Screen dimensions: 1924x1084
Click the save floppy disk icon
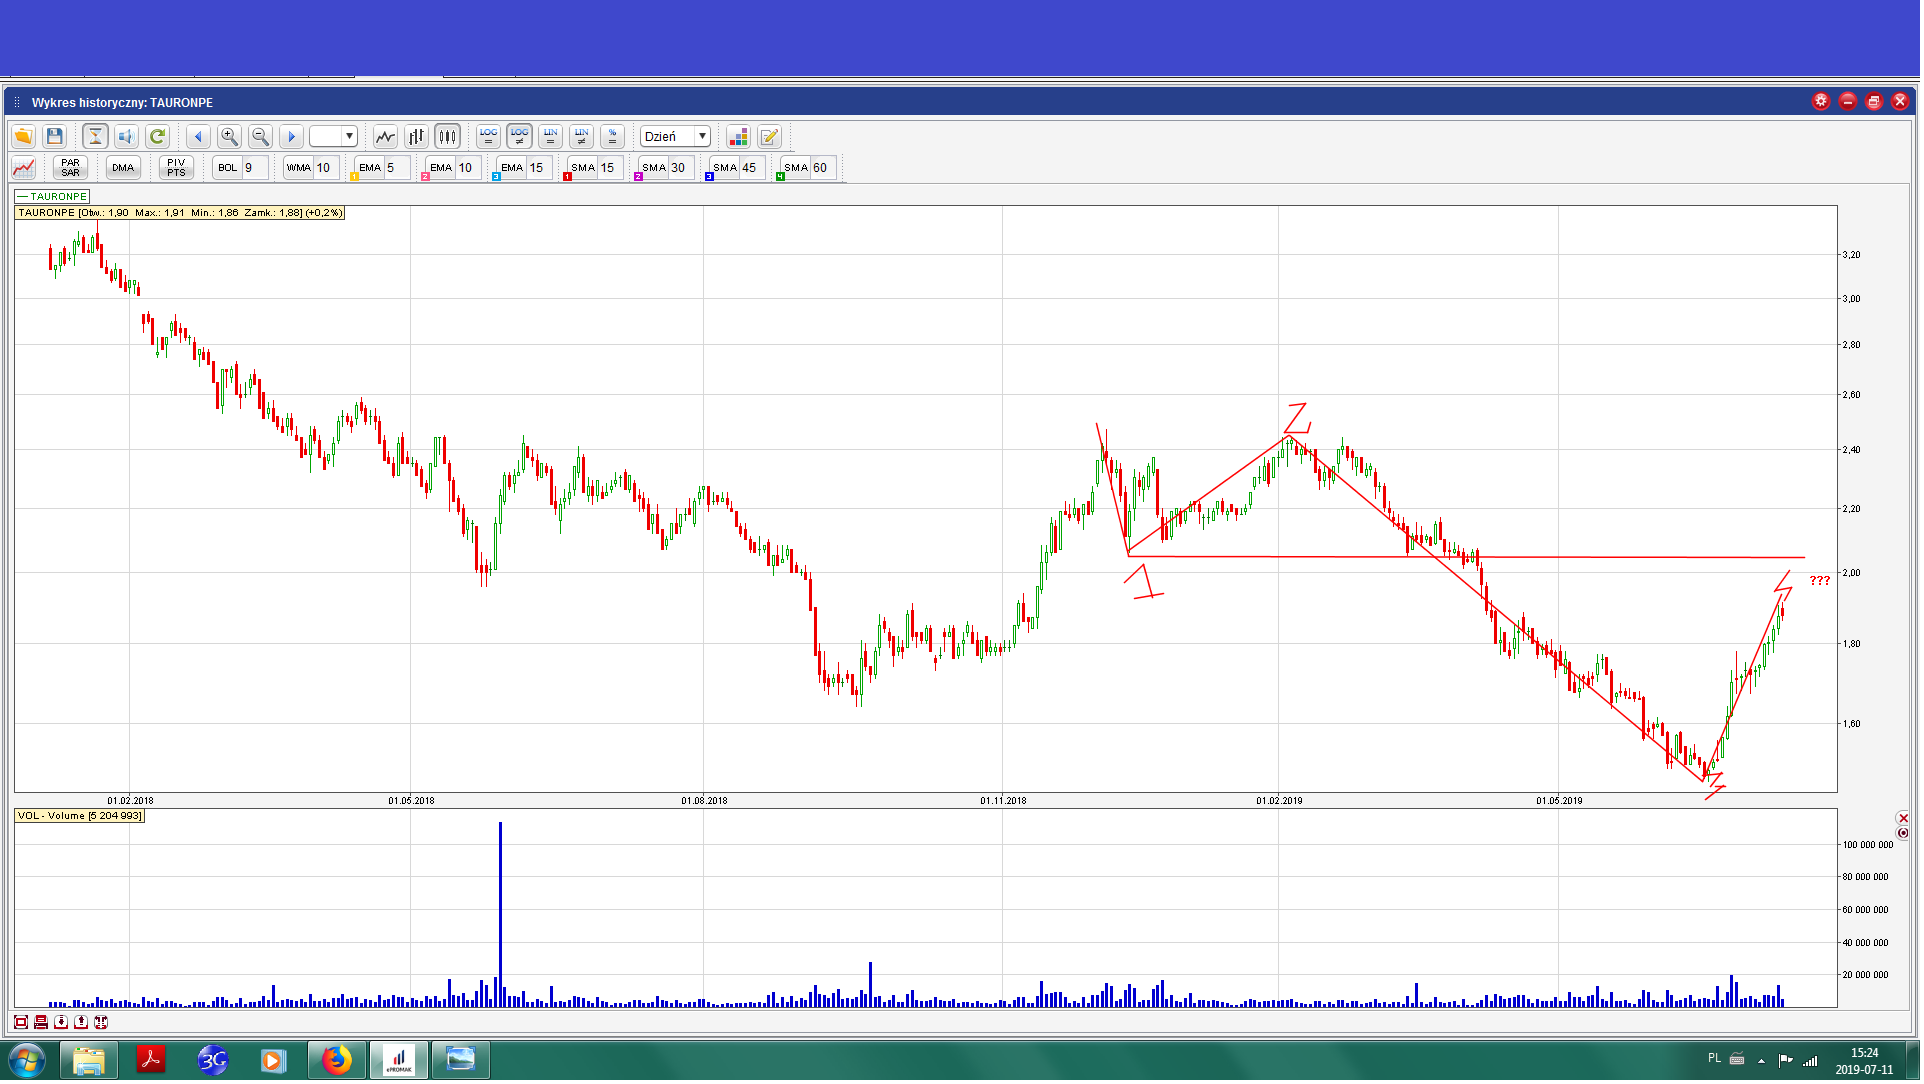pos(55,137)
